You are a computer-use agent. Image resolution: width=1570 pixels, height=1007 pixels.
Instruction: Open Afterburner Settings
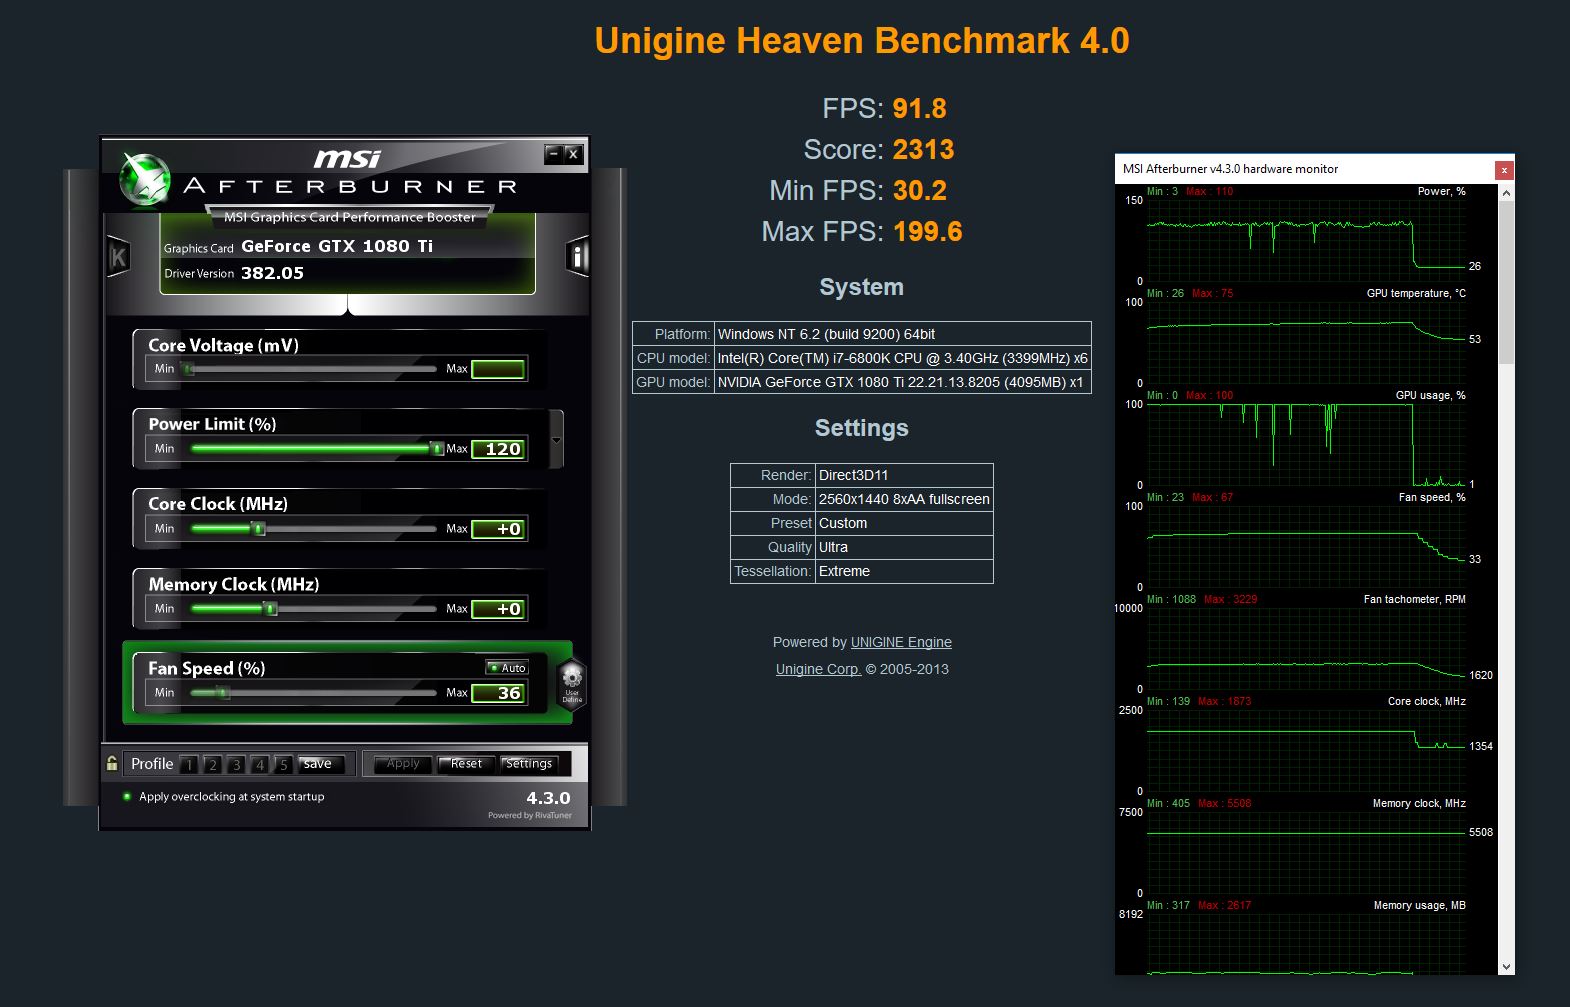coord(529,764)
